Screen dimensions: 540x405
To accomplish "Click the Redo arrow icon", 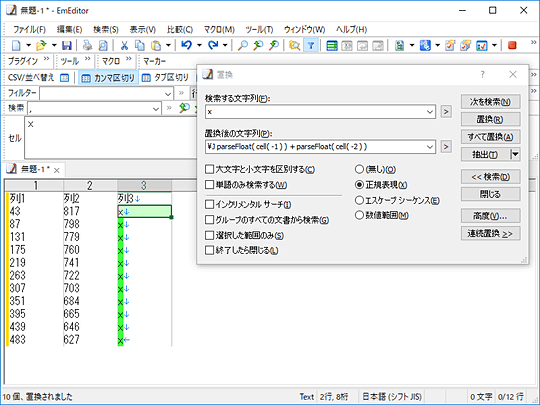I will [213, 45].
